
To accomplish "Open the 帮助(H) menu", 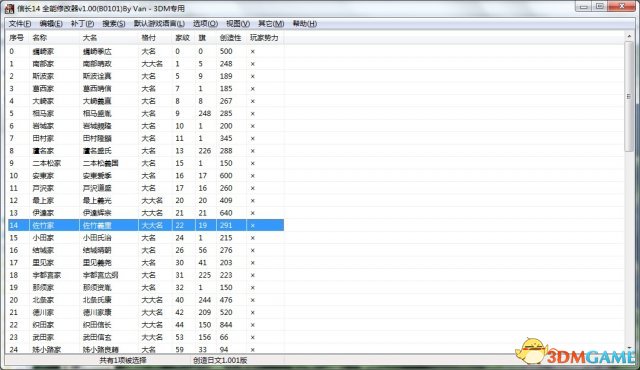I will pos(304,24).
